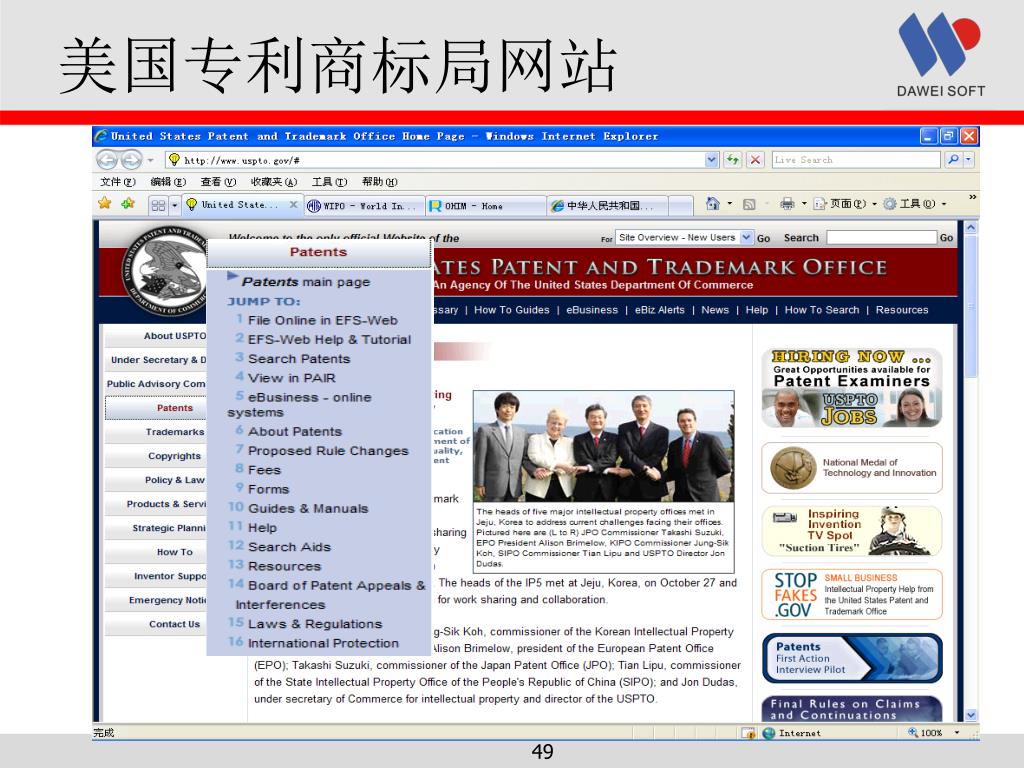Open the 帮助(H) menu
The image size is (1024, 768).
pyautogui.click(x=379, y=182)
